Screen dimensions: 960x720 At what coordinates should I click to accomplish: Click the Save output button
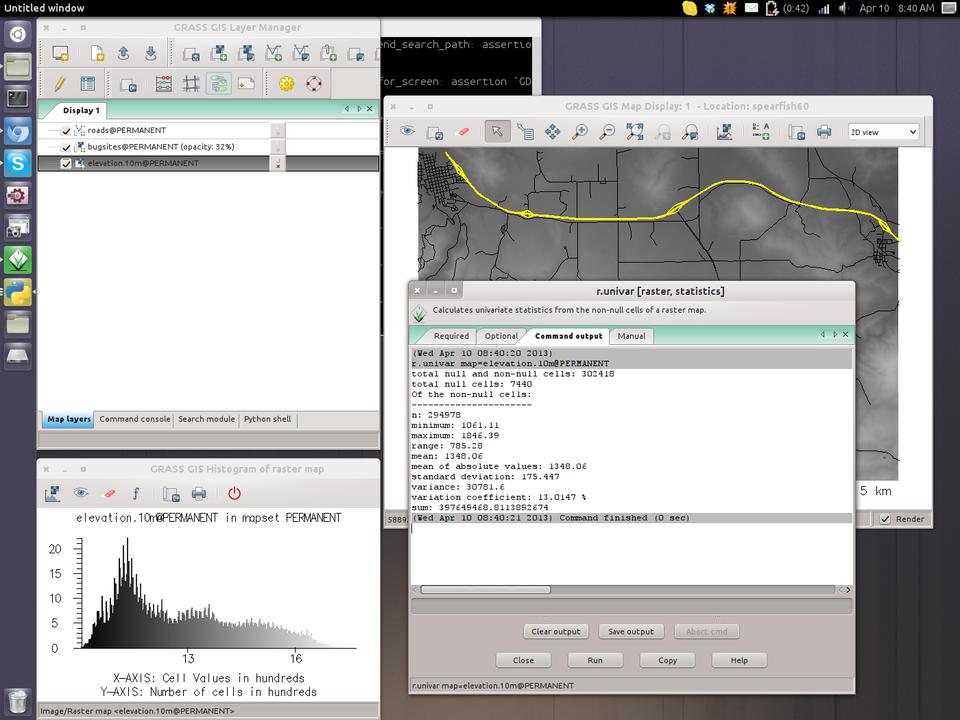point(631,631)
